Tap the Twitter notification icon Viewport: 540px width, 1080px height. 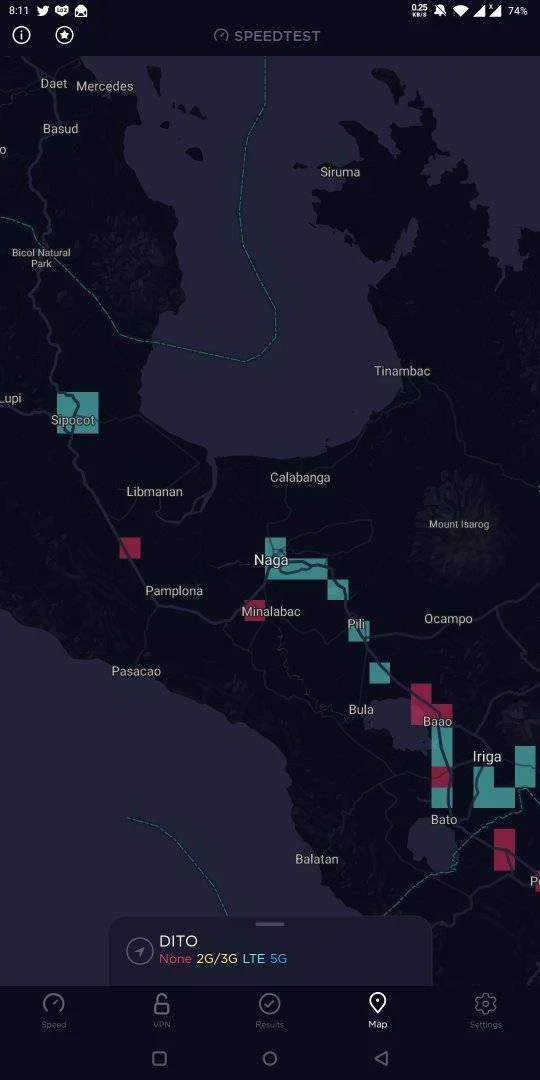pos(43,11)
